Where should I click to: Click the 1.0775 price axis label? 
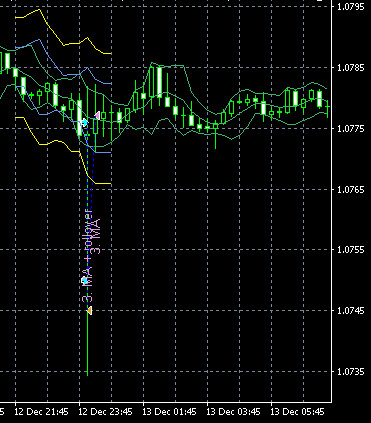click(351, 129)
